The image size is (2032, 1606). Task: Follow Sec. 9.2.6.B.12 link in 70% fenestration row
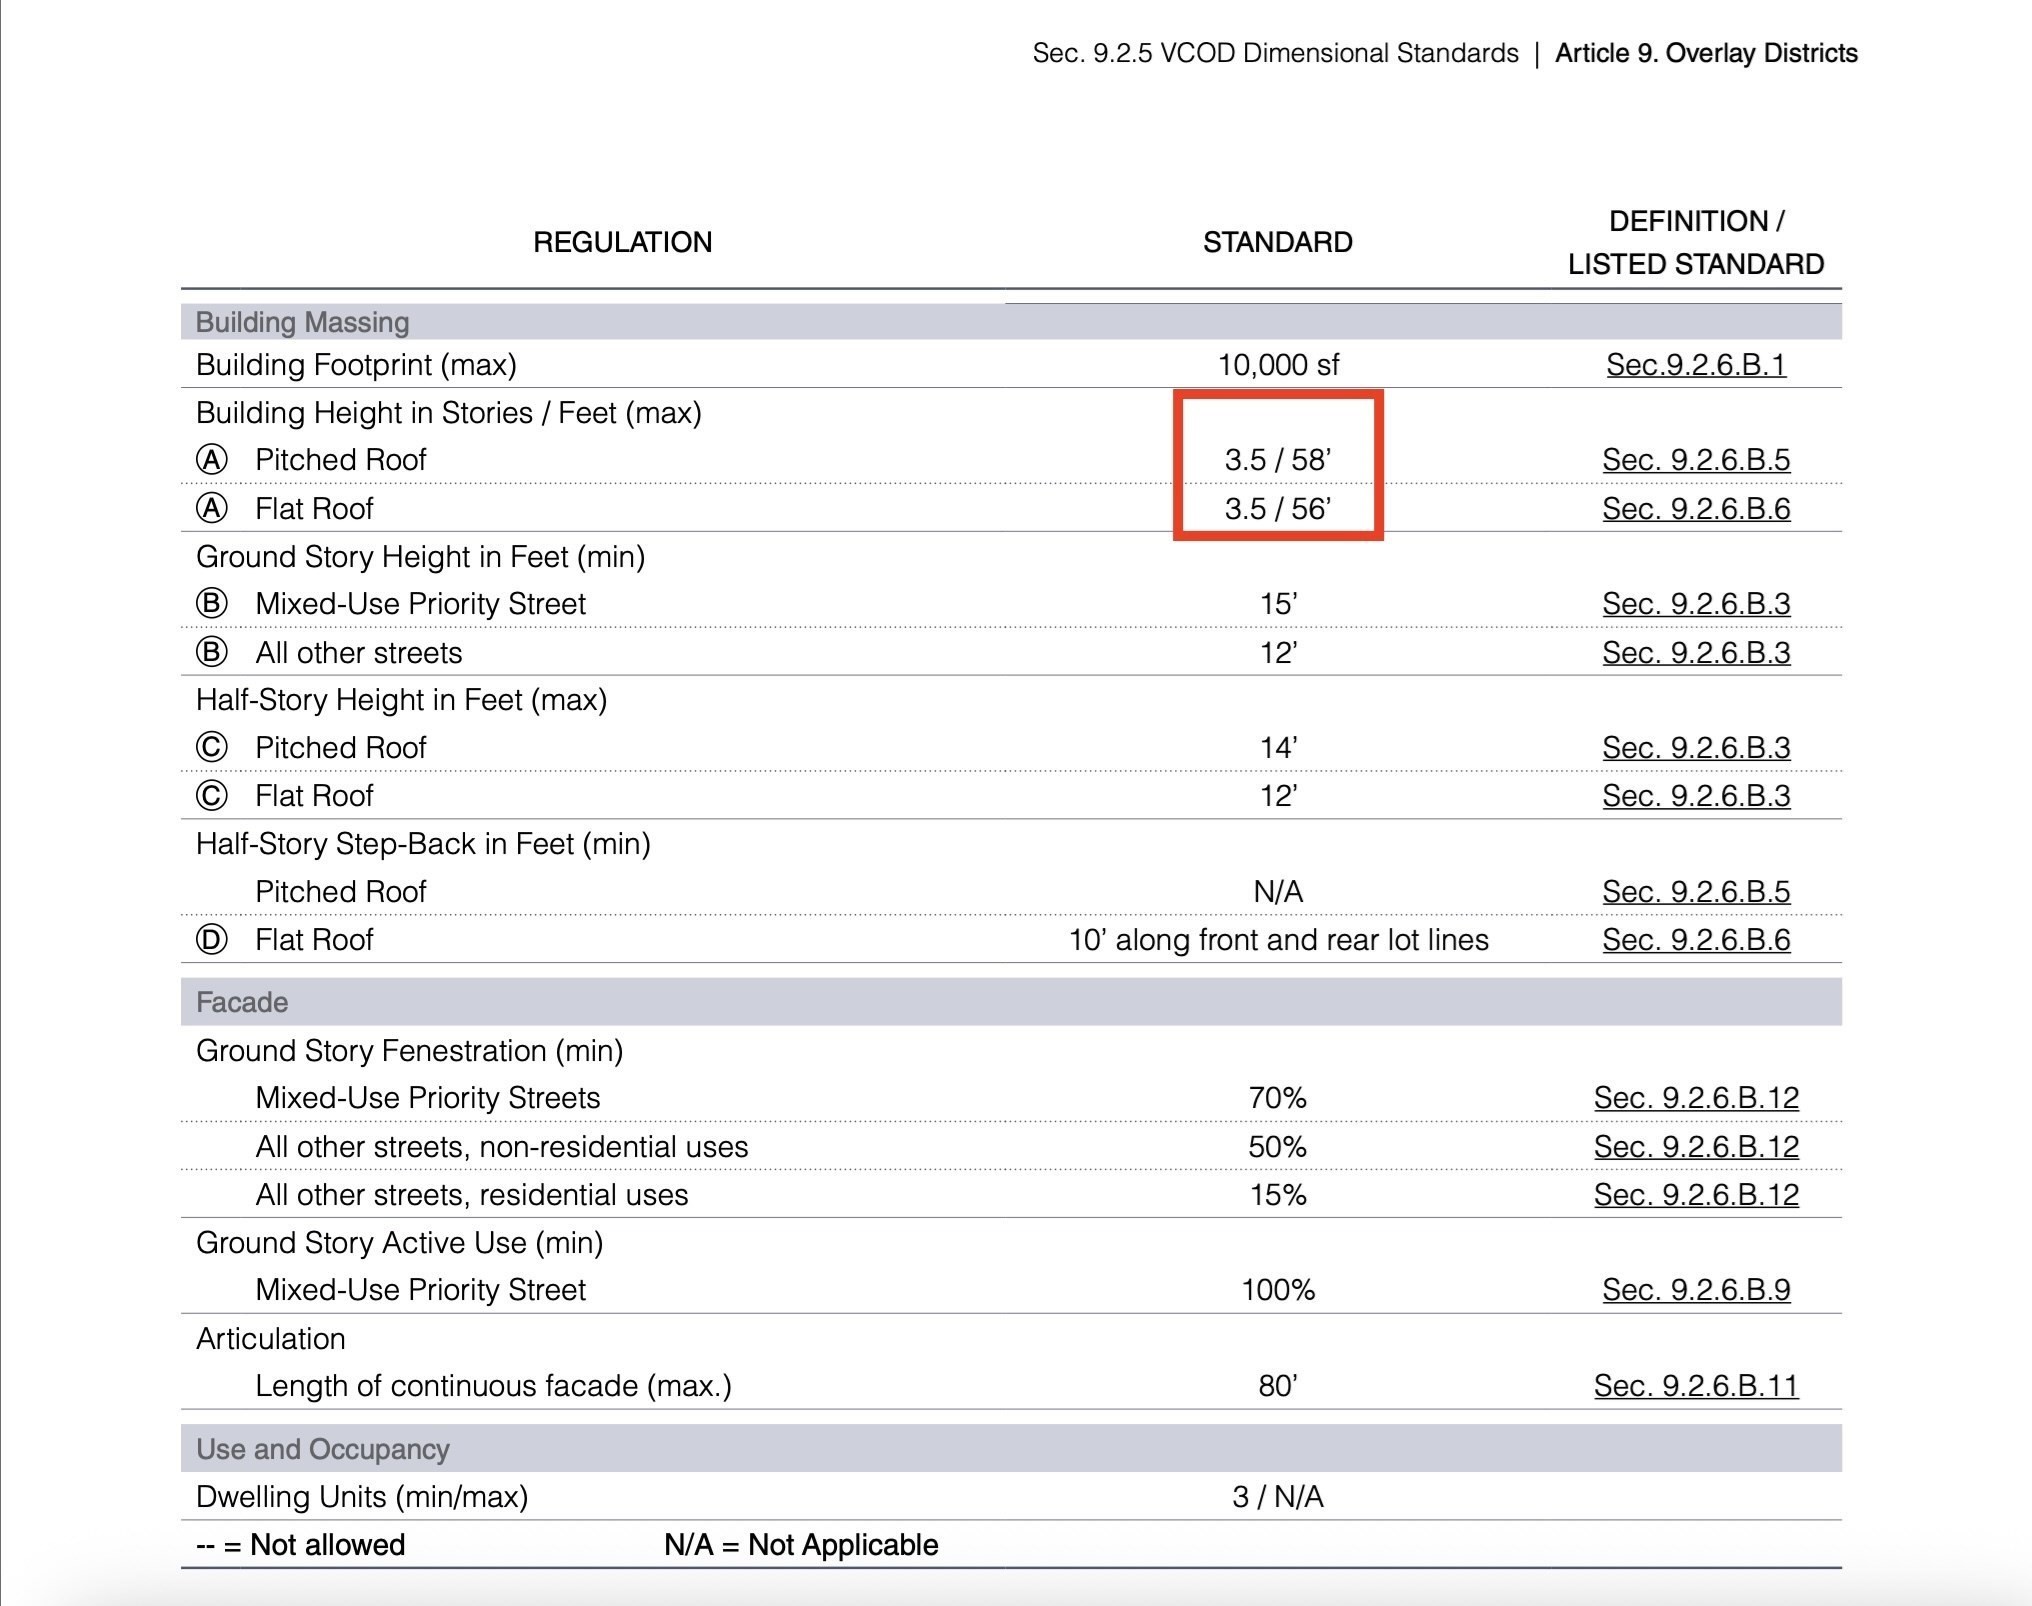coord(1696,1098)
